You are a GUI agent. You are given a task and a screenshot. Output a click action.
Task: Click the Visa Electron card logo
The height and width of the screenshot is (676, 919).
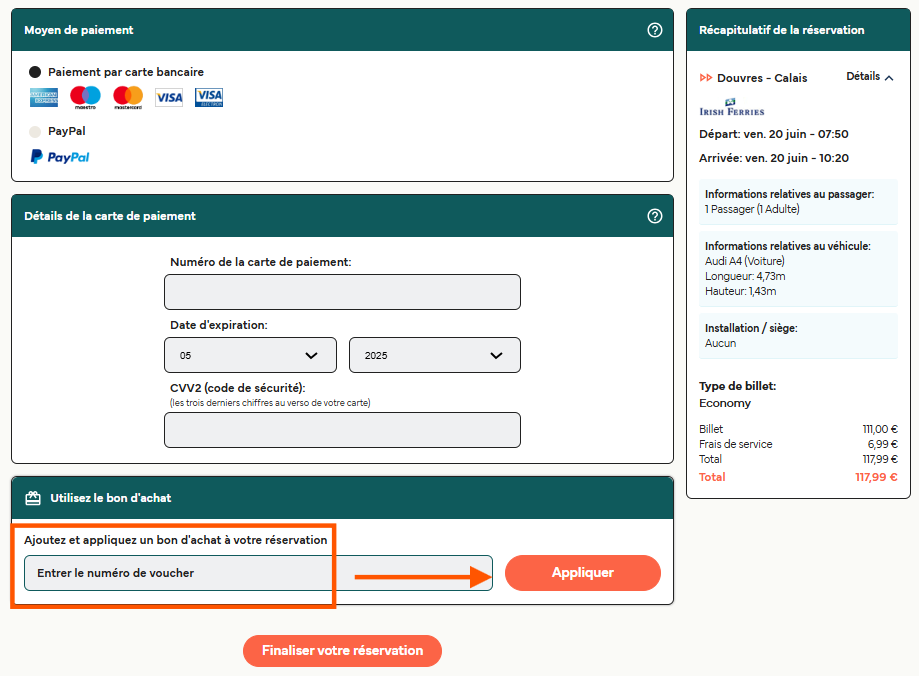pos(209,97)
